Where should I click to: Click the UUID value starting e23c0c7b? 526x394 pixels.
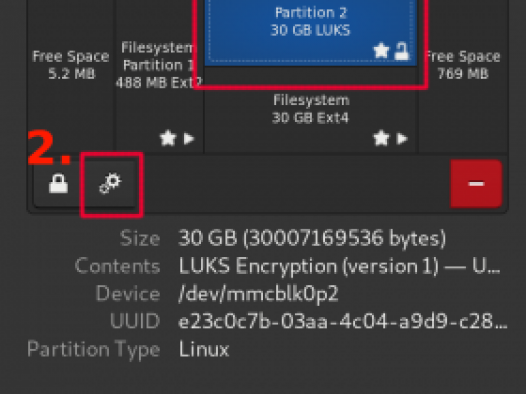pyautogui.click(x=343, y=321)
